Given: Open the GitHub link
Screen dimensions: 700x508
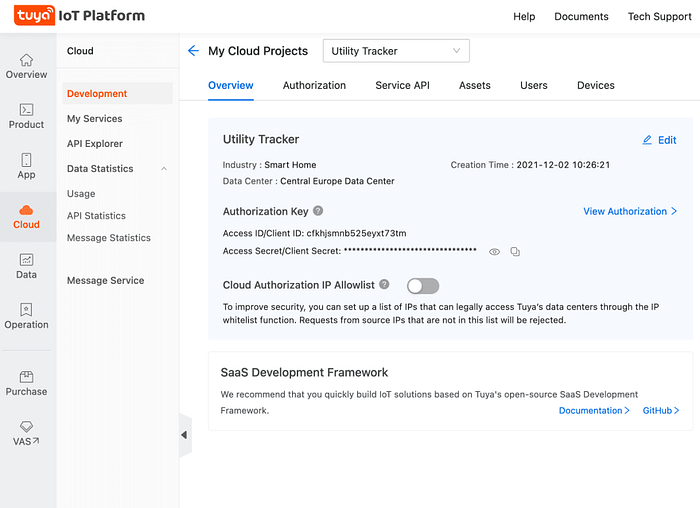Looking at the screenshot, I should point(661,410).
